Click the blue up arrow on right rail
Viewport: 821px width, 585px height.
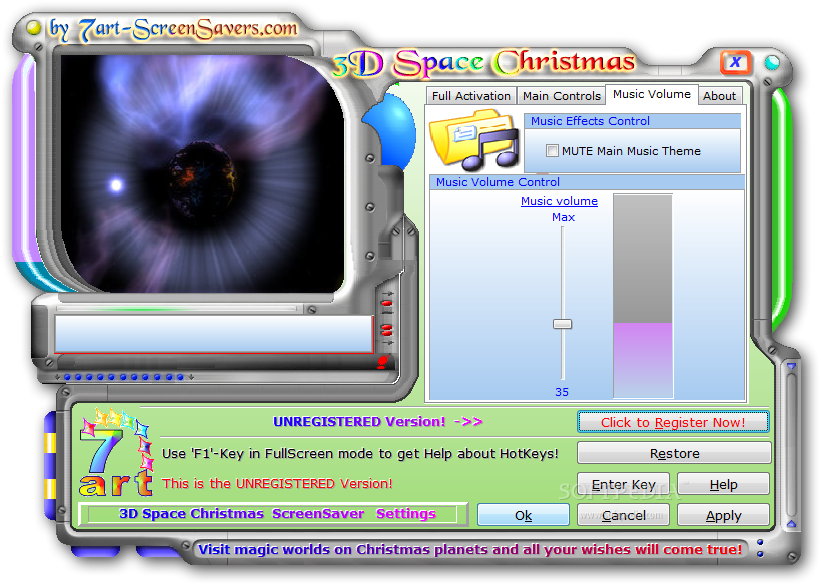791,524
